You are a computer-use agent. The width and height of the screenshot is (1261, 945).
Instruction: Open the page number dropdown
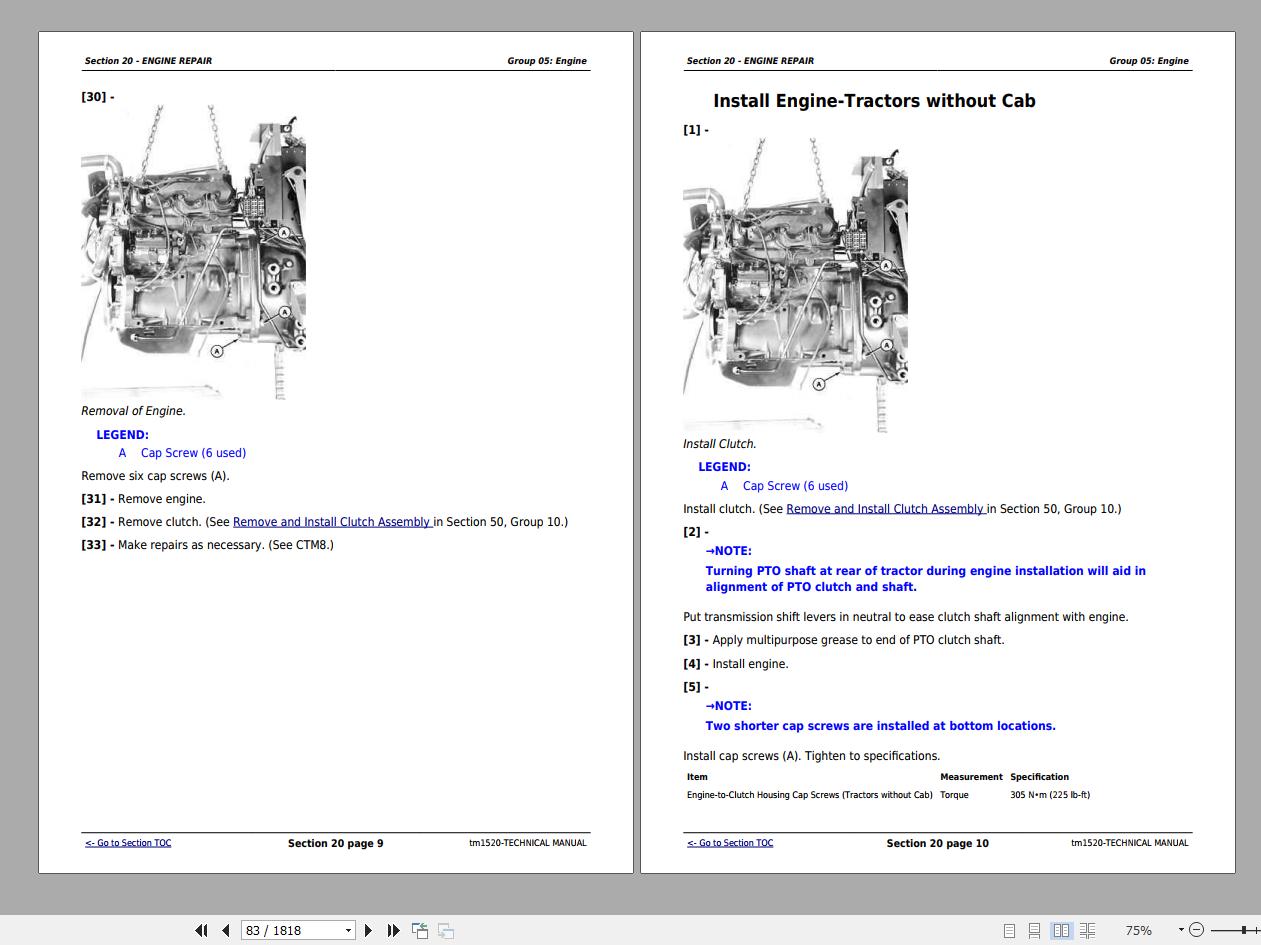[x=348, y=930]
